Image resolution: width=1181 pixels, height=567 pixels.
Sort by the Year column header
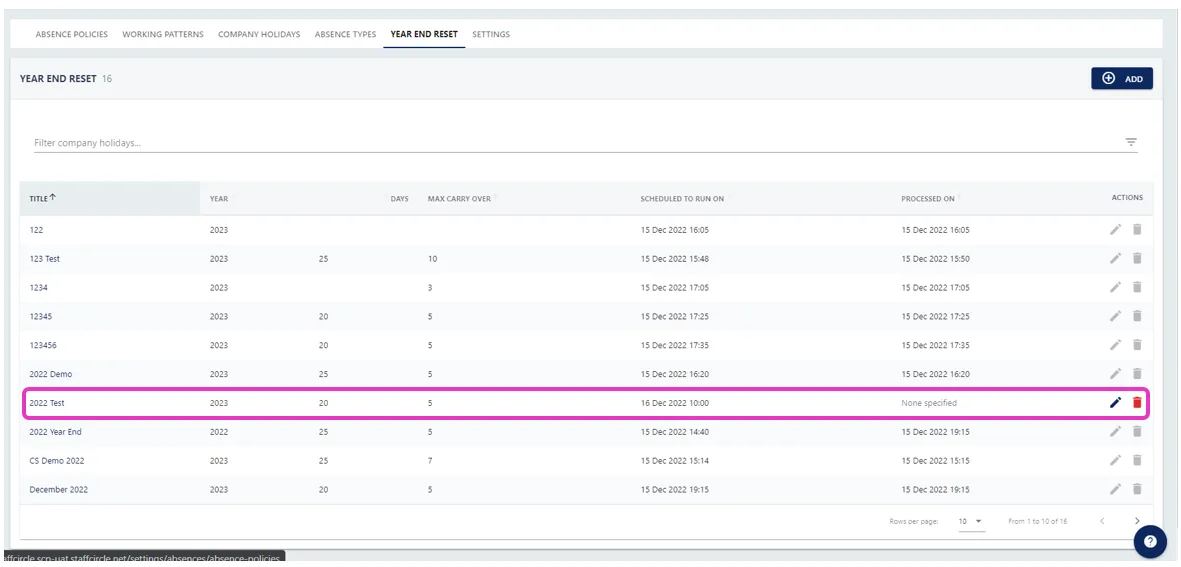tap(218, 199)
